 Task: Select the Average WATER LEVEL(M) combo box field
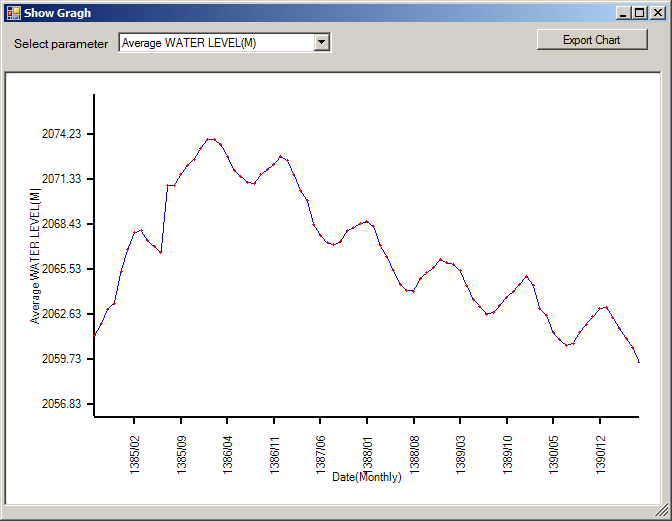tap(225, 43)
